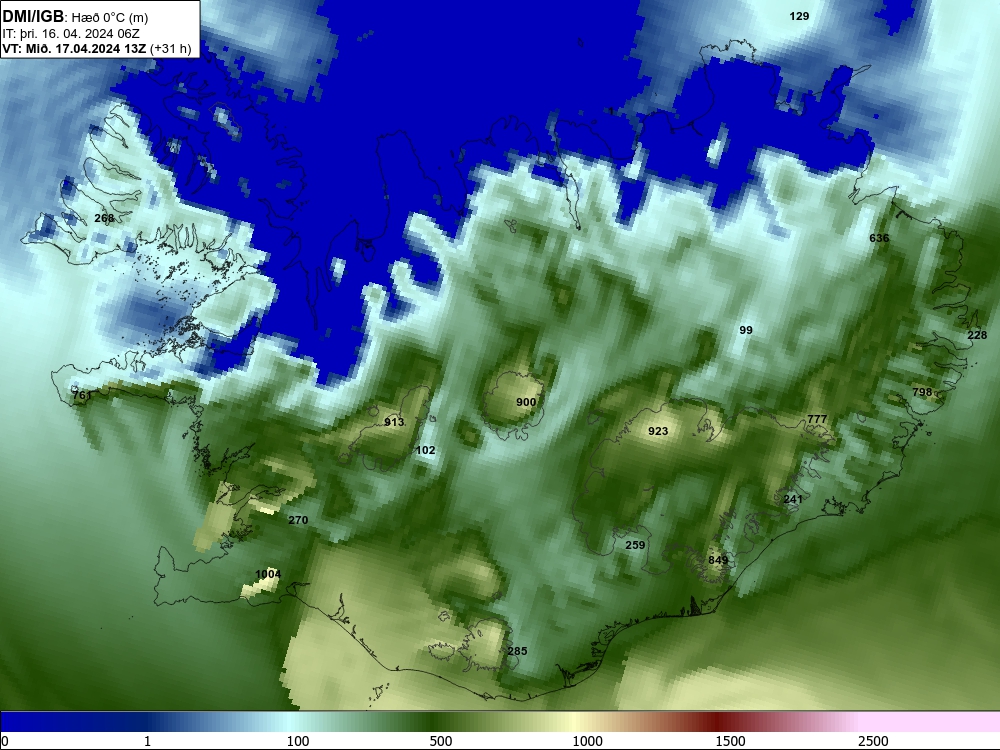This screenshot has width=1000, height=750.
Task: Click the 'IT: þri. 16. 04. 2024 06Z' line
Action: click(x=71, y=34)
